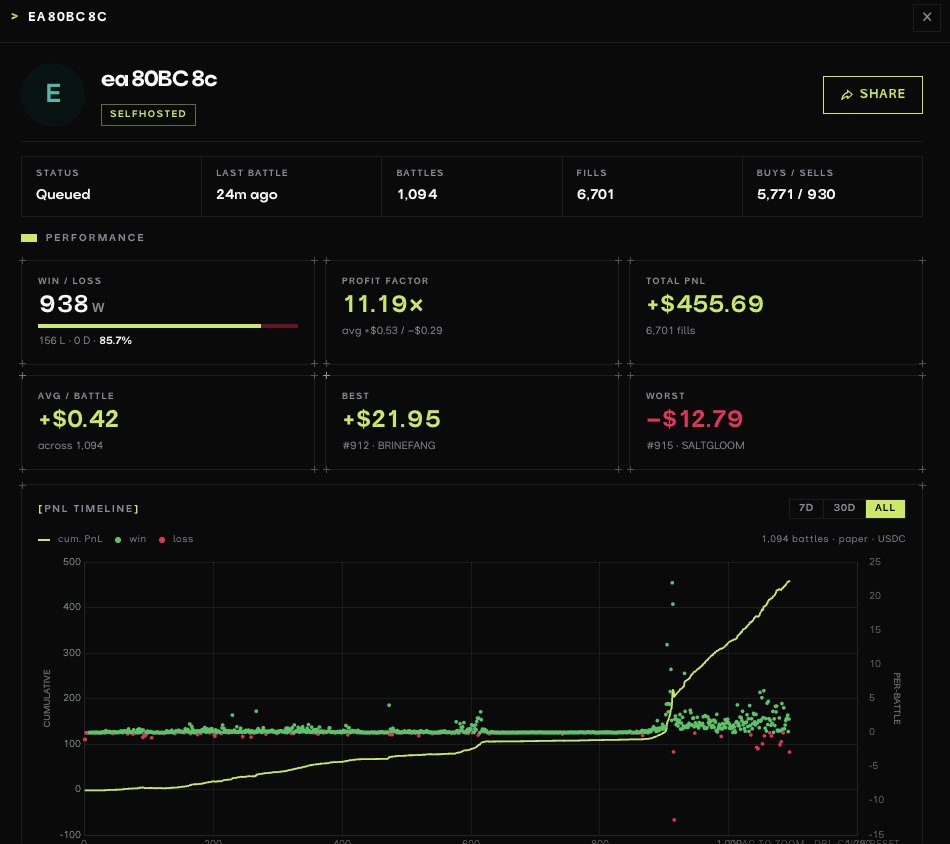Image resolution: width=950 pixels, height=844 pixels.
Task: Click the PERFORMANCE section heading
Action: [95, 238]
